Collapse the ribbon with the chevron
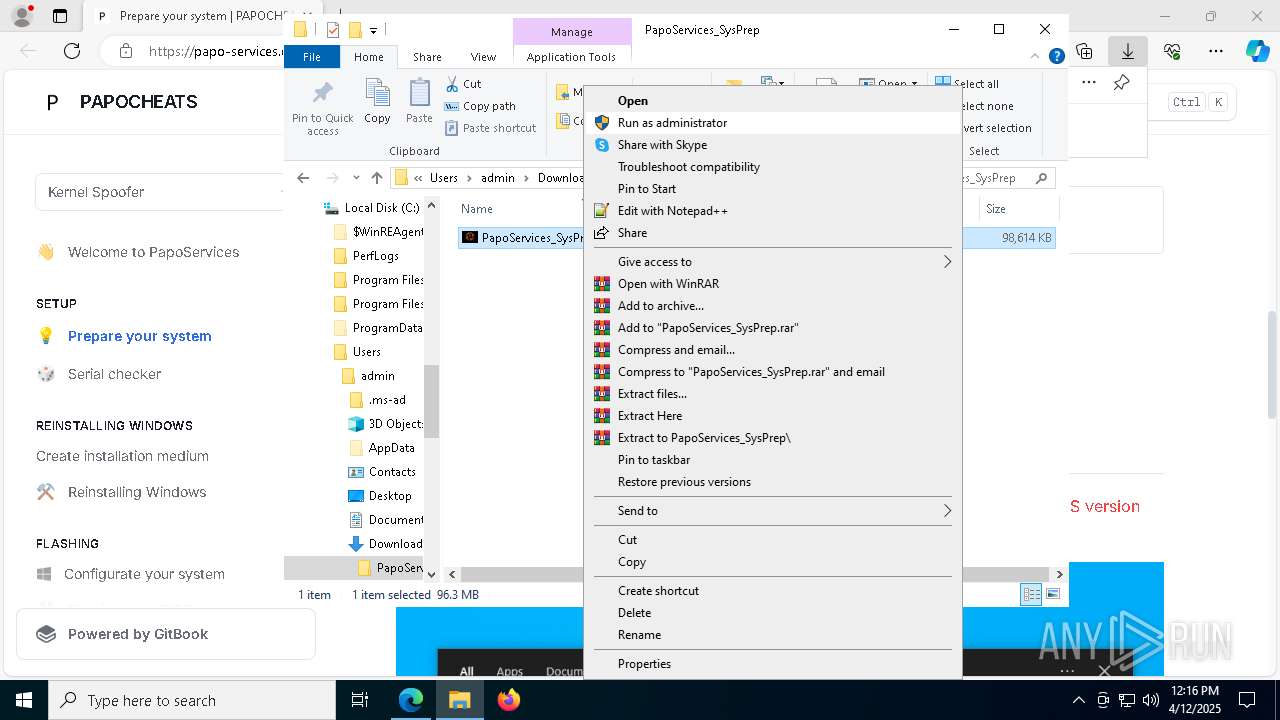The height and width of the screenshot is (720, 1280). click(1037, 57)
